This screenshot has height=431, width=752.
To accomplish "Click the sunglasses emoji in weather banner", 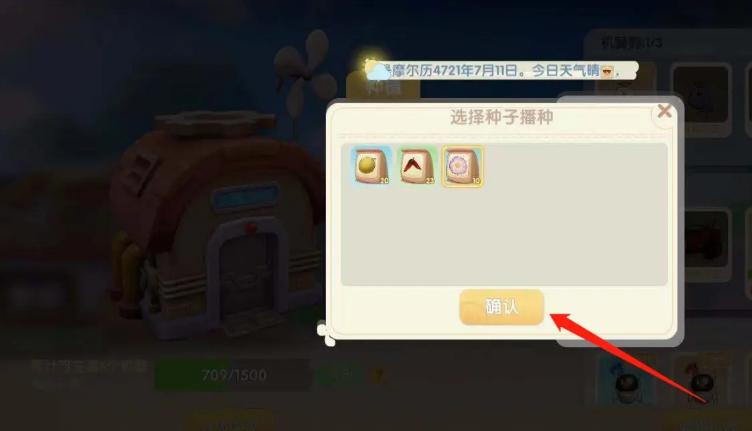I will [x=607, y=72].
